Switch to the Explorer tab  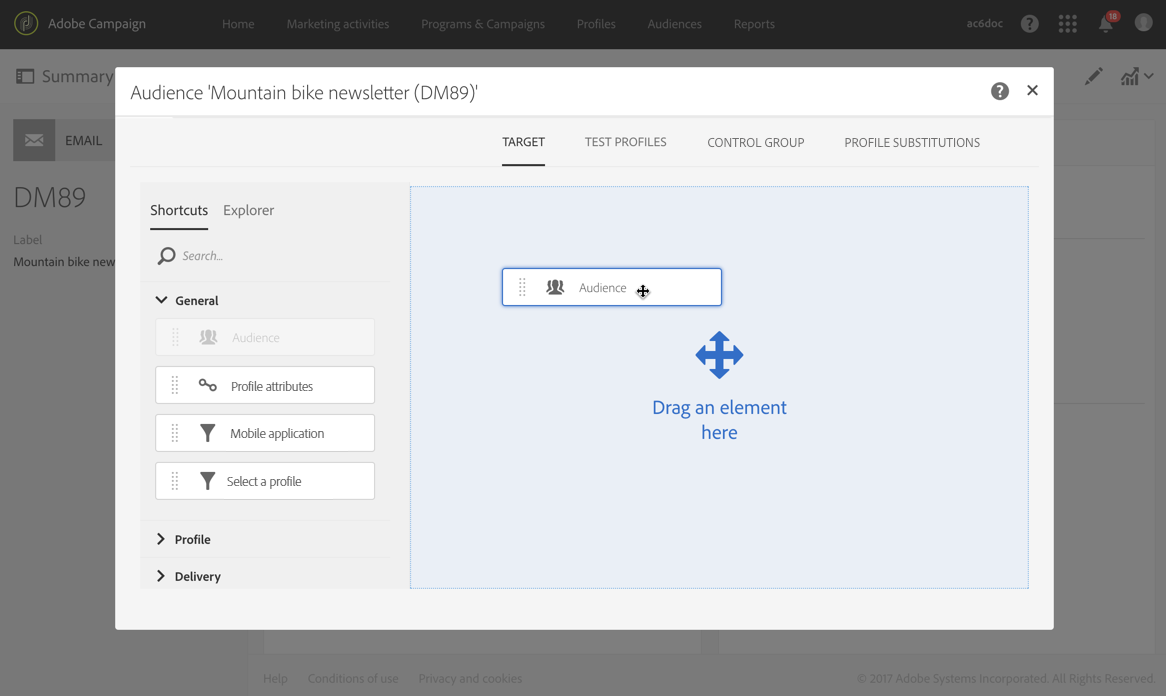(248, 210)
